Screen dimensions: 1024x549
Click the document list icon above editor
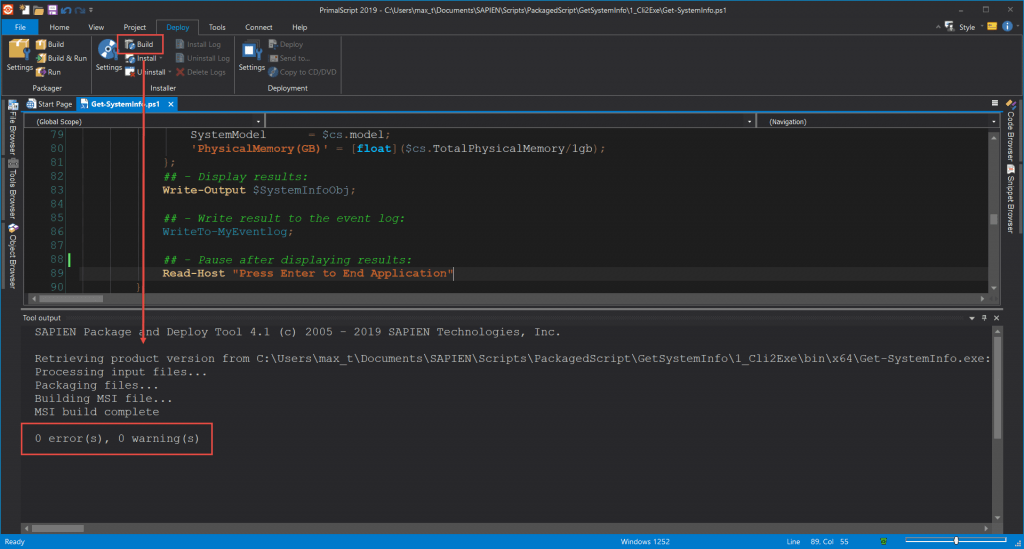tap(995, 103)
